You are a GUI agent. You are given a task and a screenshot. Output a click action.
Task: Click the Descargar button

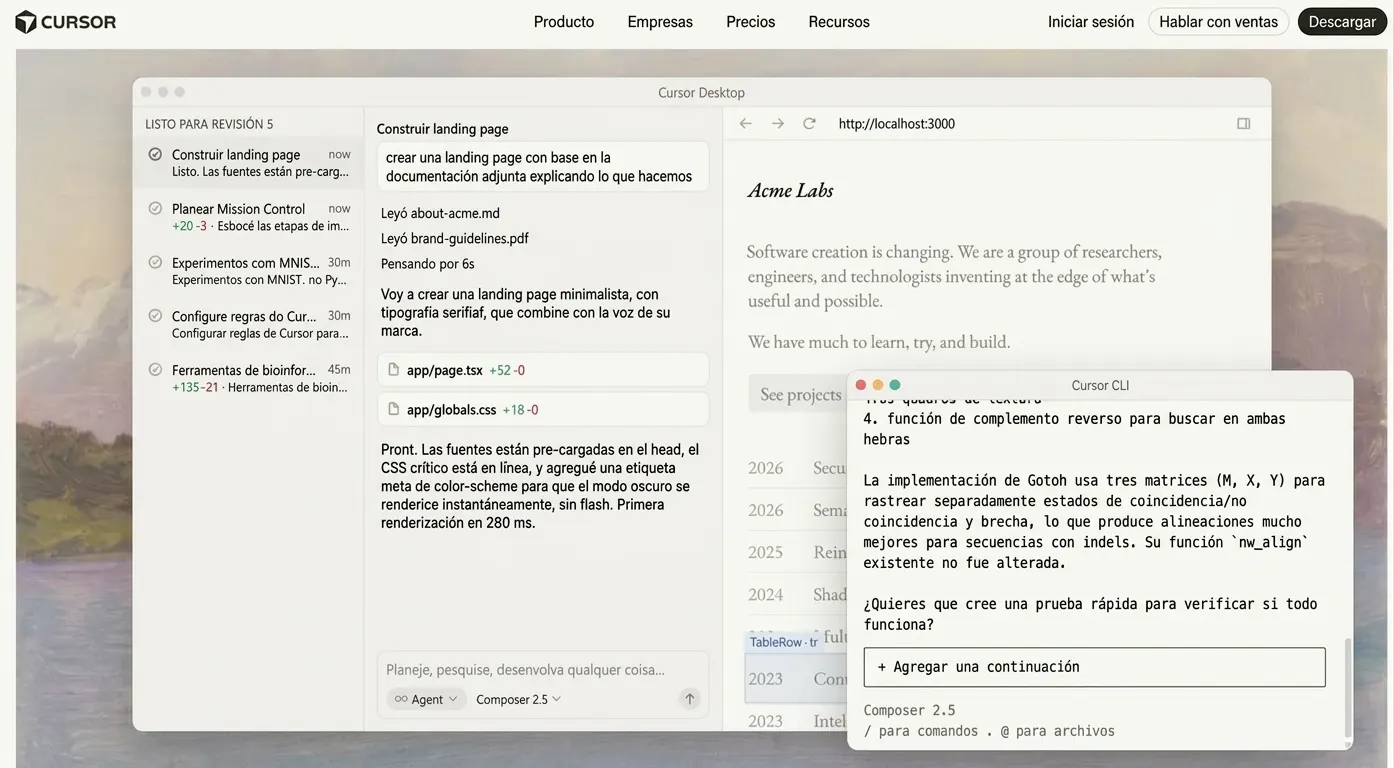pyautogui.click(x=1342, y=22)
